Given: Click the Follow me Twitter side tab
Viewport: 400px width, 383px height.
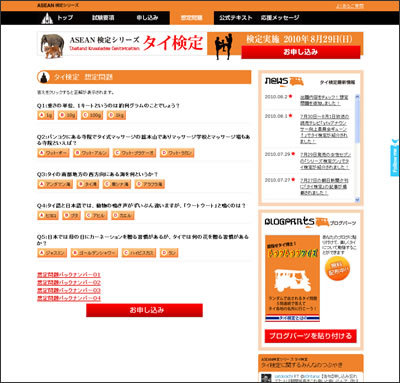Looking at the screenshot, I should [395, 158].
